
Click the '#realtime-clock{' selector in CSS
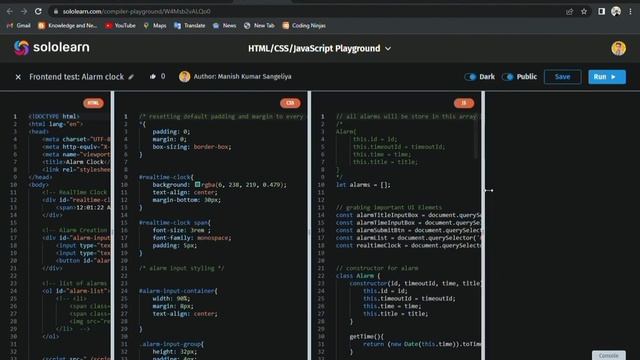coord(166,177)
